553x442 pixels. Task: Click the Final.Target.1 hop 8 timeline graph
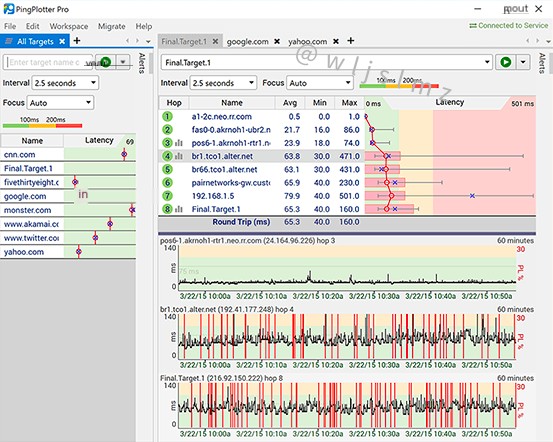(347, 405)
